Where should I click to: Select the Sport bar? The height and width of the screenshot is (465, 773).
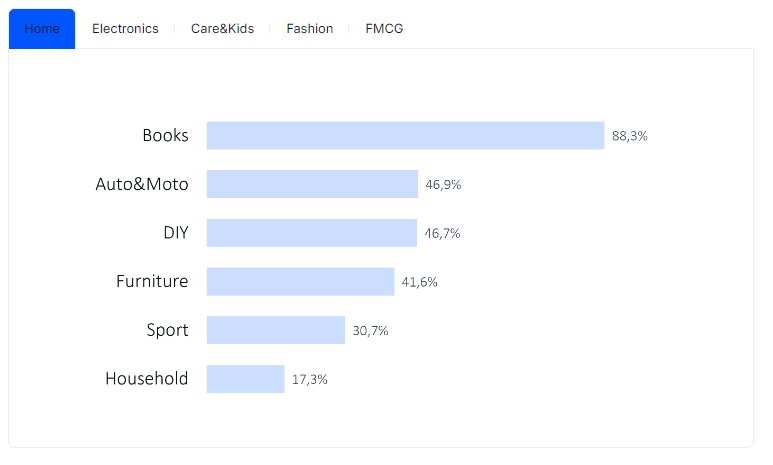[276, 330]
